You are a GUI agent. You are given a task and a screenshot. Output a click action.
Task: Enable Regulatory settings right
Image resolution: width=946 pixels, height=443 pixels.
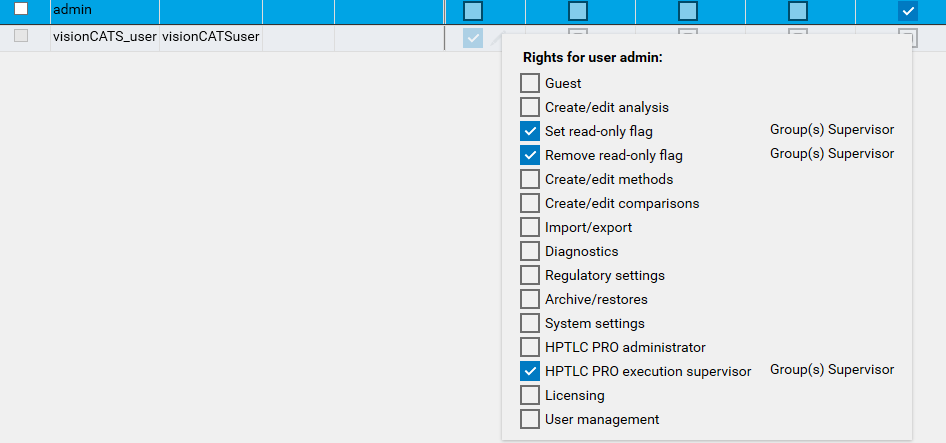click(530, 275)
